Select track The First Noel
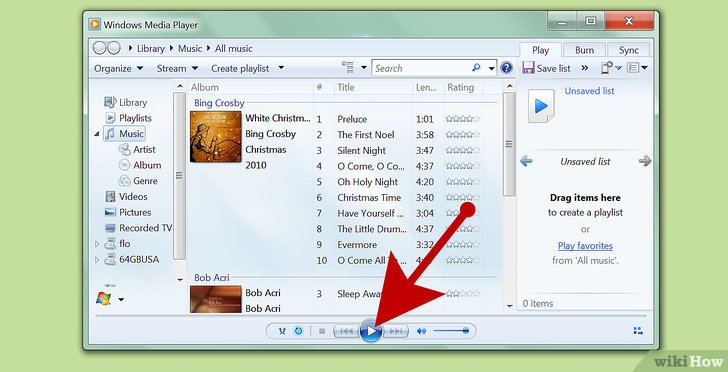This screenshot has width=728, height=372. tap(365, 135)
